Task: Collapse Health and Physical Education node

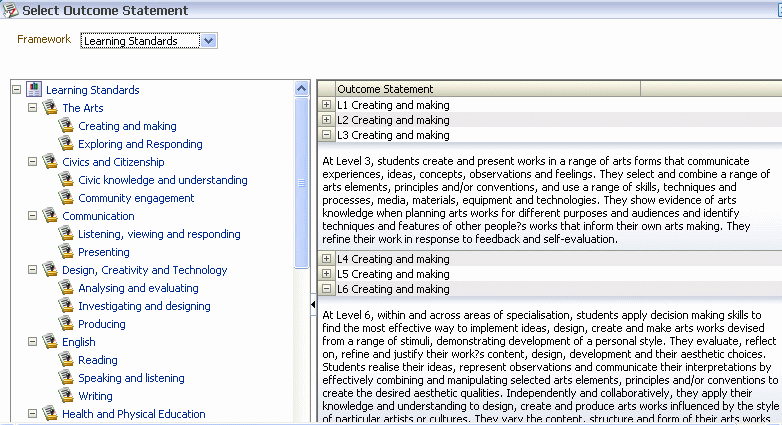Action: (32, 414)
